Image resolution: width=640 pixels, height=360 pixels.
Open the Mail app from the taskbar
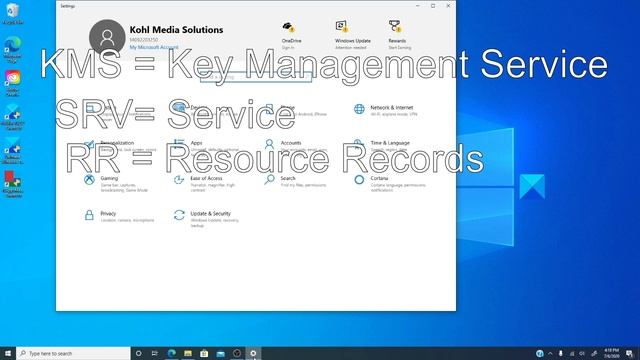click(x=220, y=353)
